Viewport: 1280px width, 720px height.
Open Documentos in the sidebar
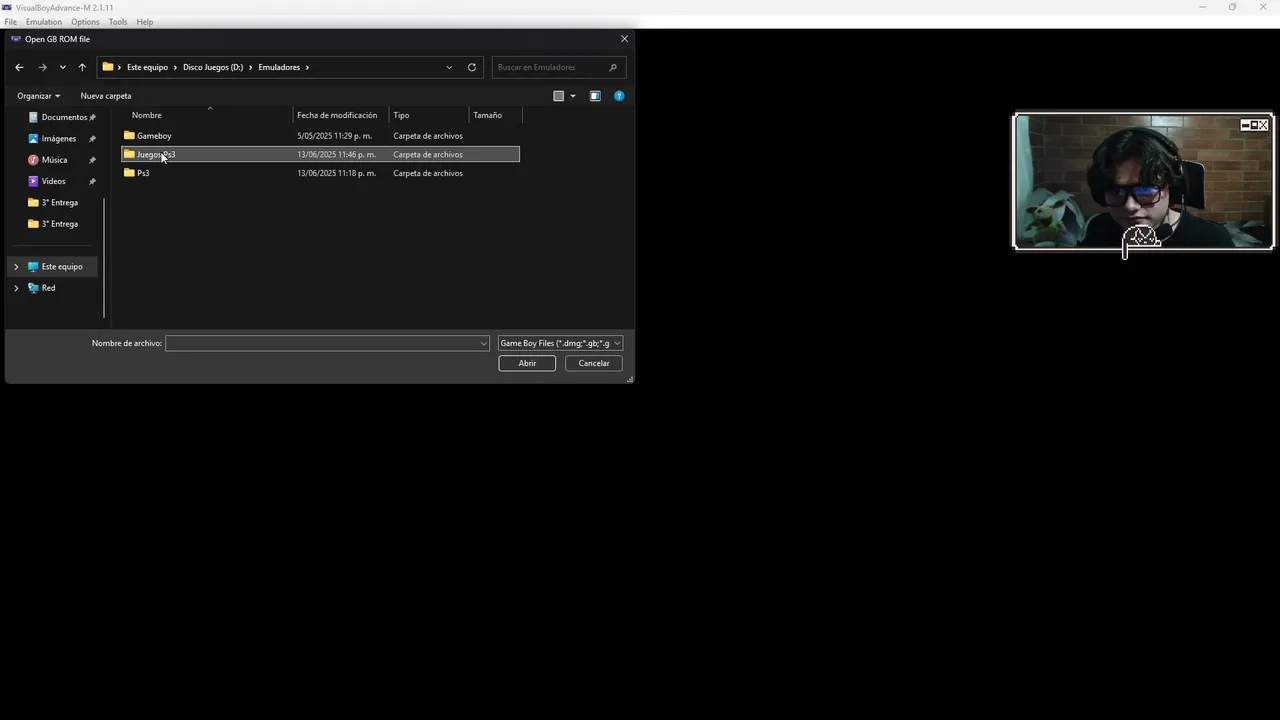[64, 117]
